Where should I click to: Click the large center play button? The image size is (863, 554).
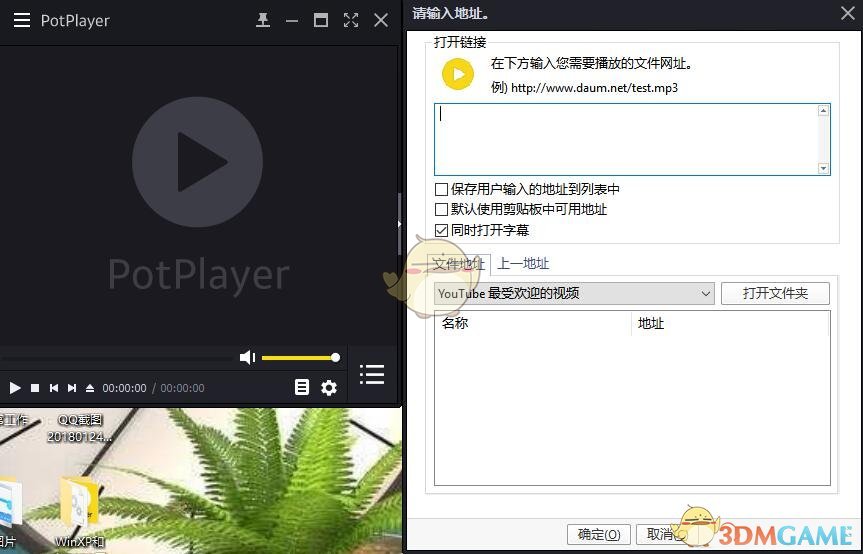pyautogui.click(x=198, y=162)
